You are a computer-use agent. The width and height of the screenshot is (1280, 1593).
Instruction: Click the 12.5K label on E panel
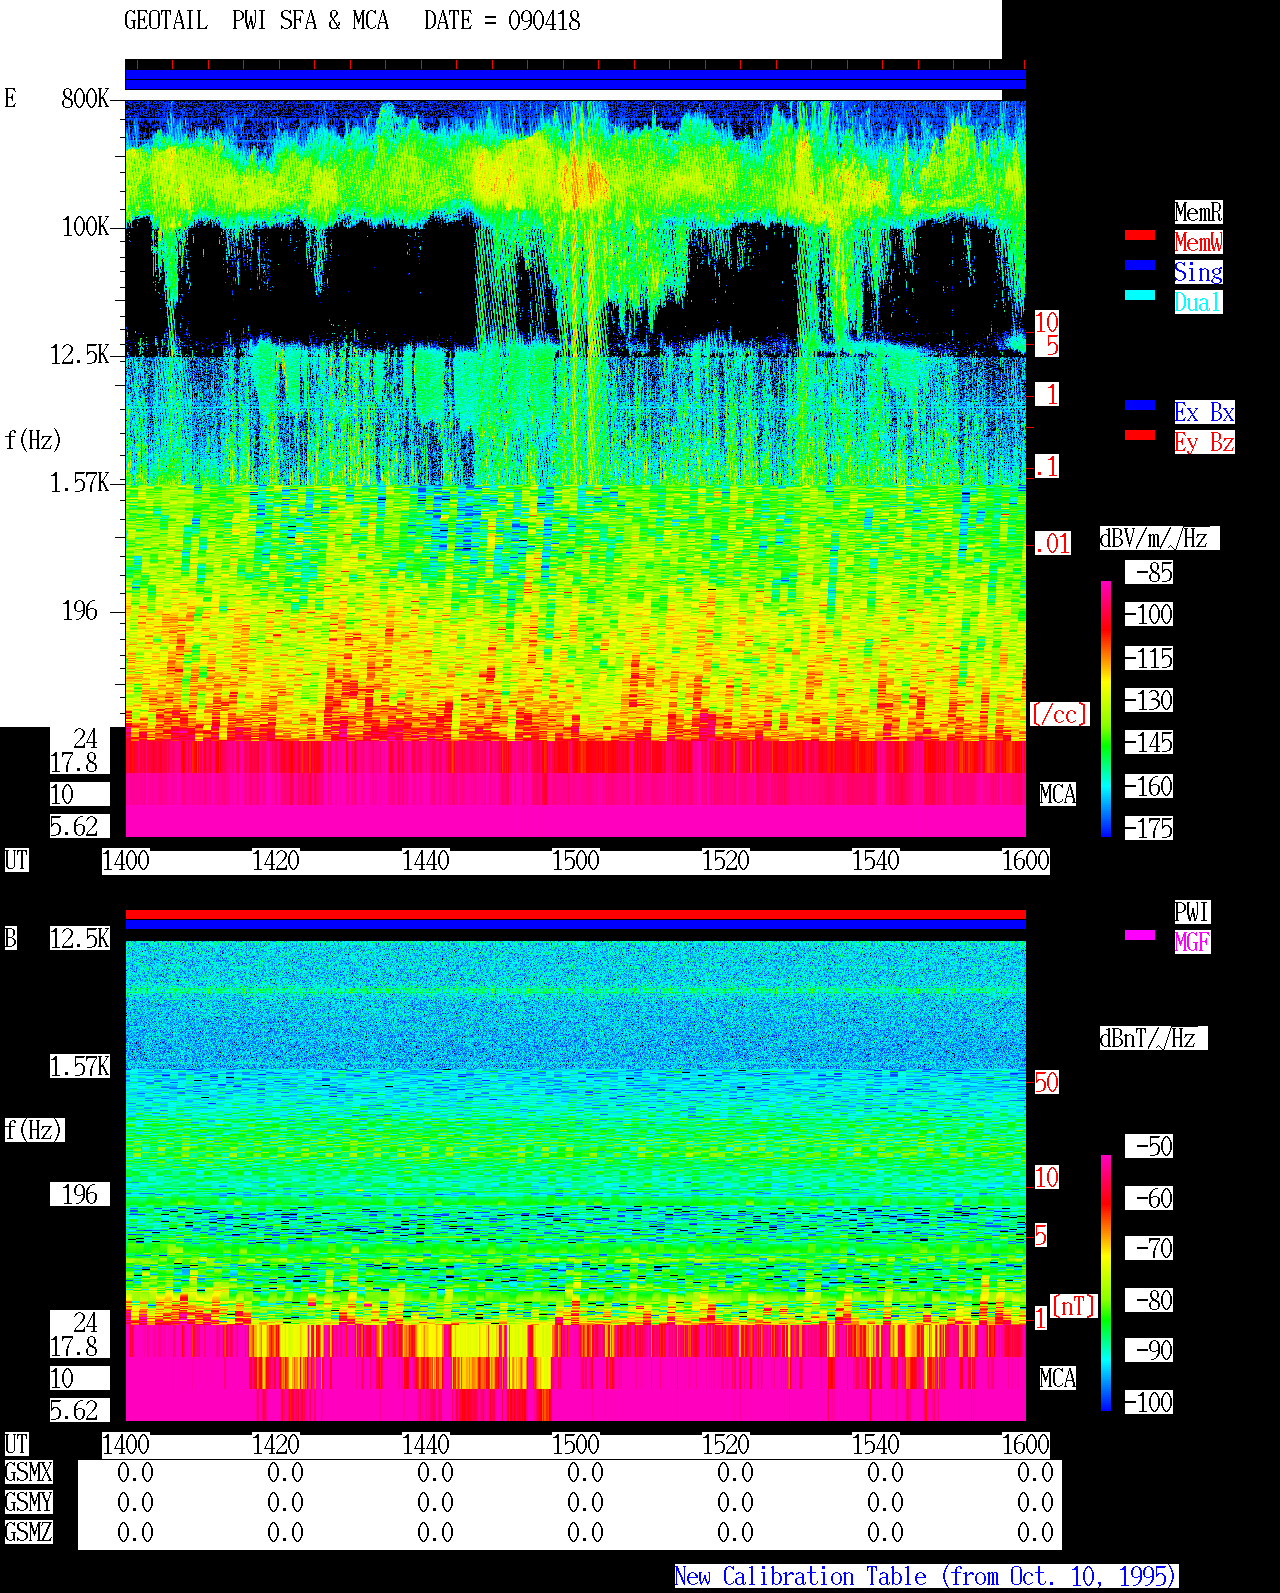coord(80,354)
